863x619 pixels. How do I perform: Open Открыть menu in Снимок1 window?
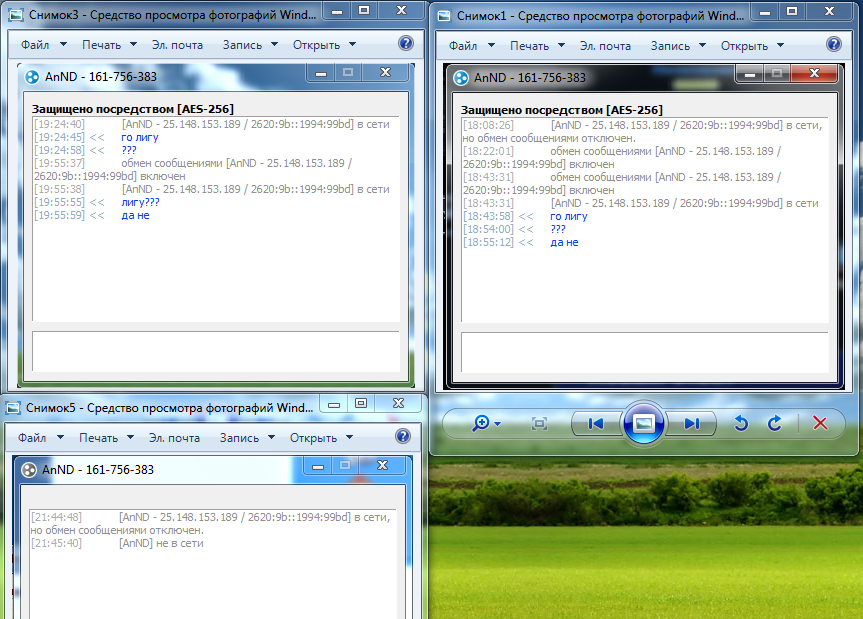coord(752,46)
